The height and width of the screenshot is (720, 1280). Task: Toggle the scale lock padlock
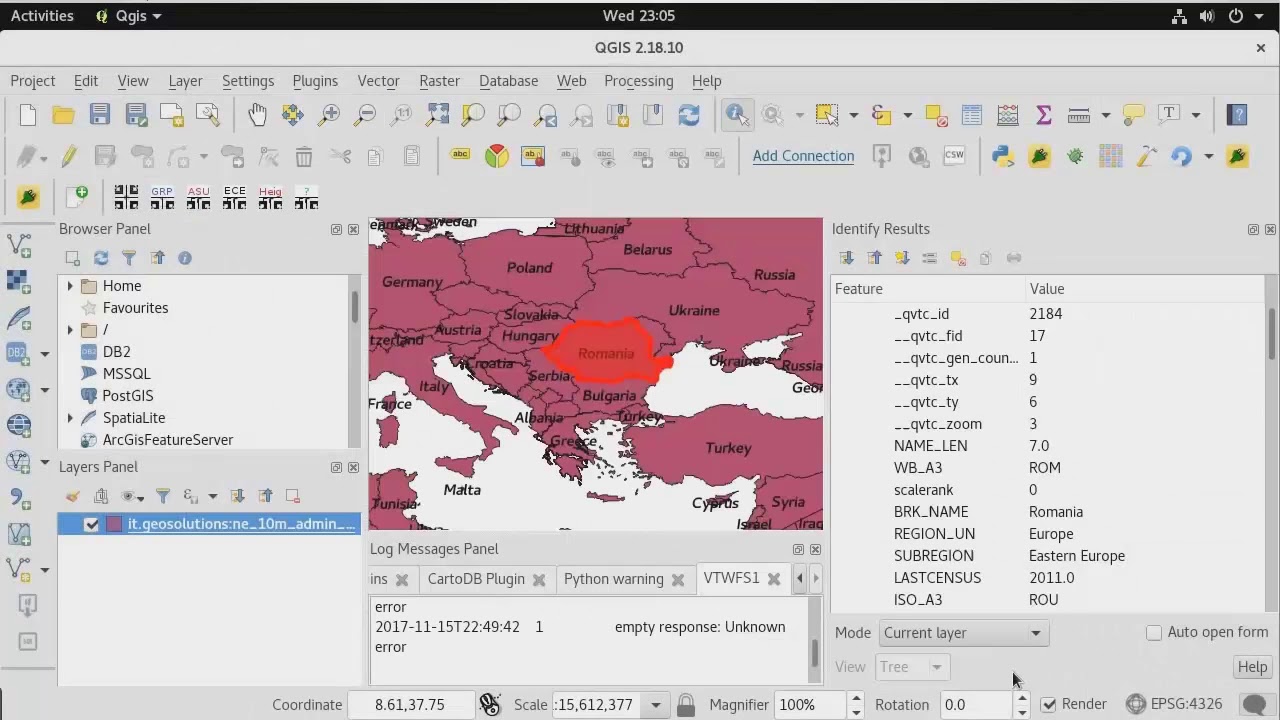tap(685, 704)
